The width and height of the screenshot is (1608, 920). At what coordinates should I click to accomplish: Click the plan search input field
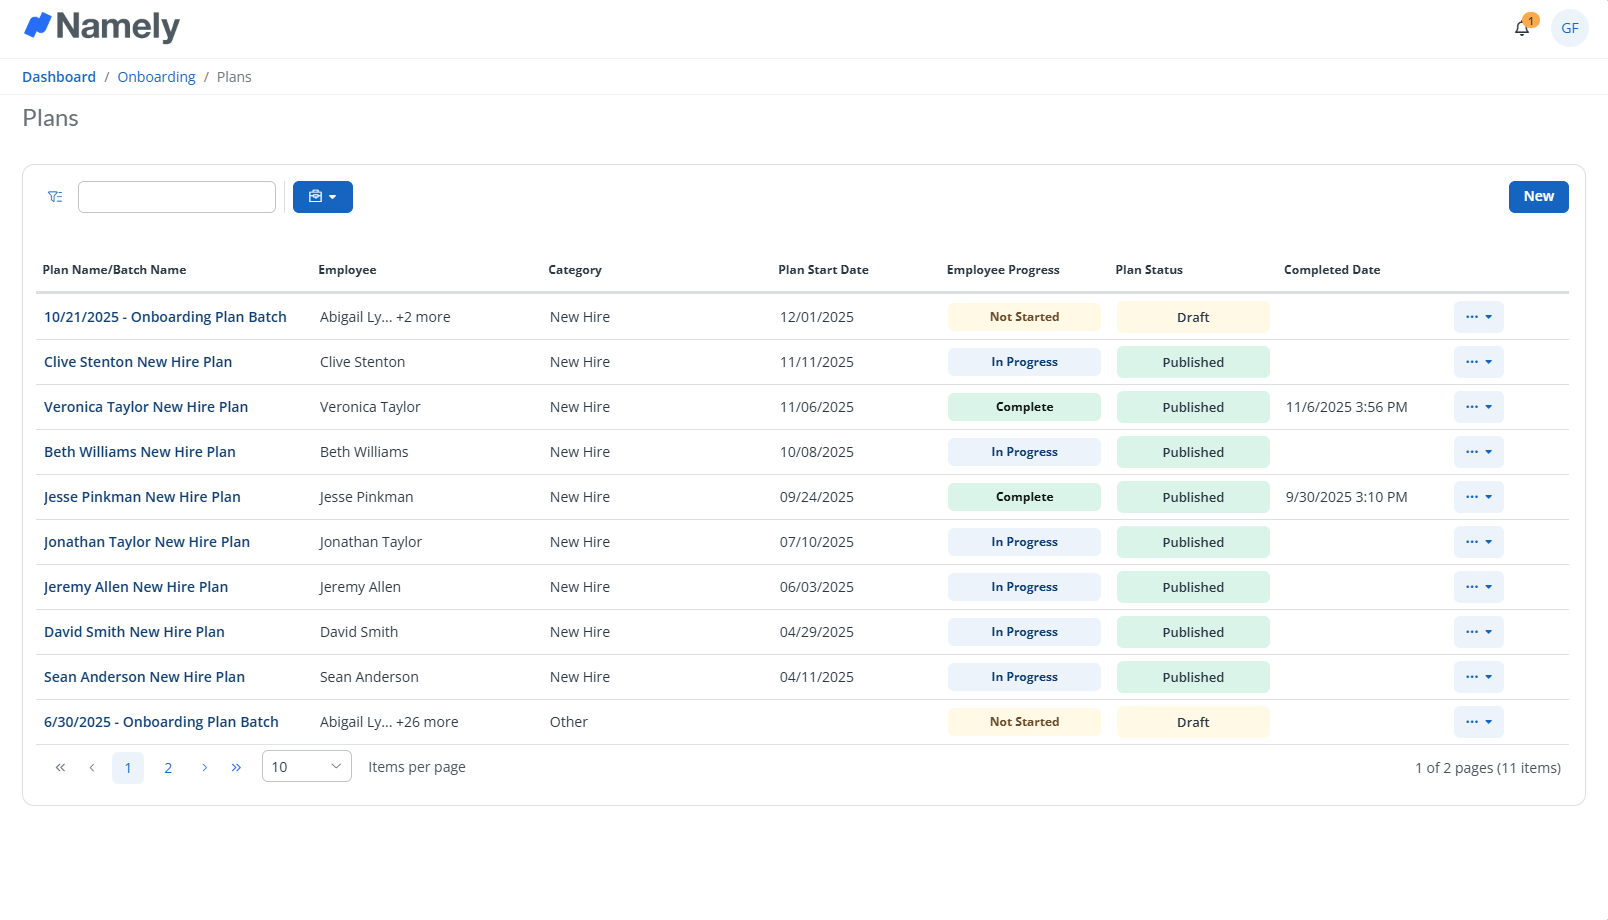[x=177, y=197]
